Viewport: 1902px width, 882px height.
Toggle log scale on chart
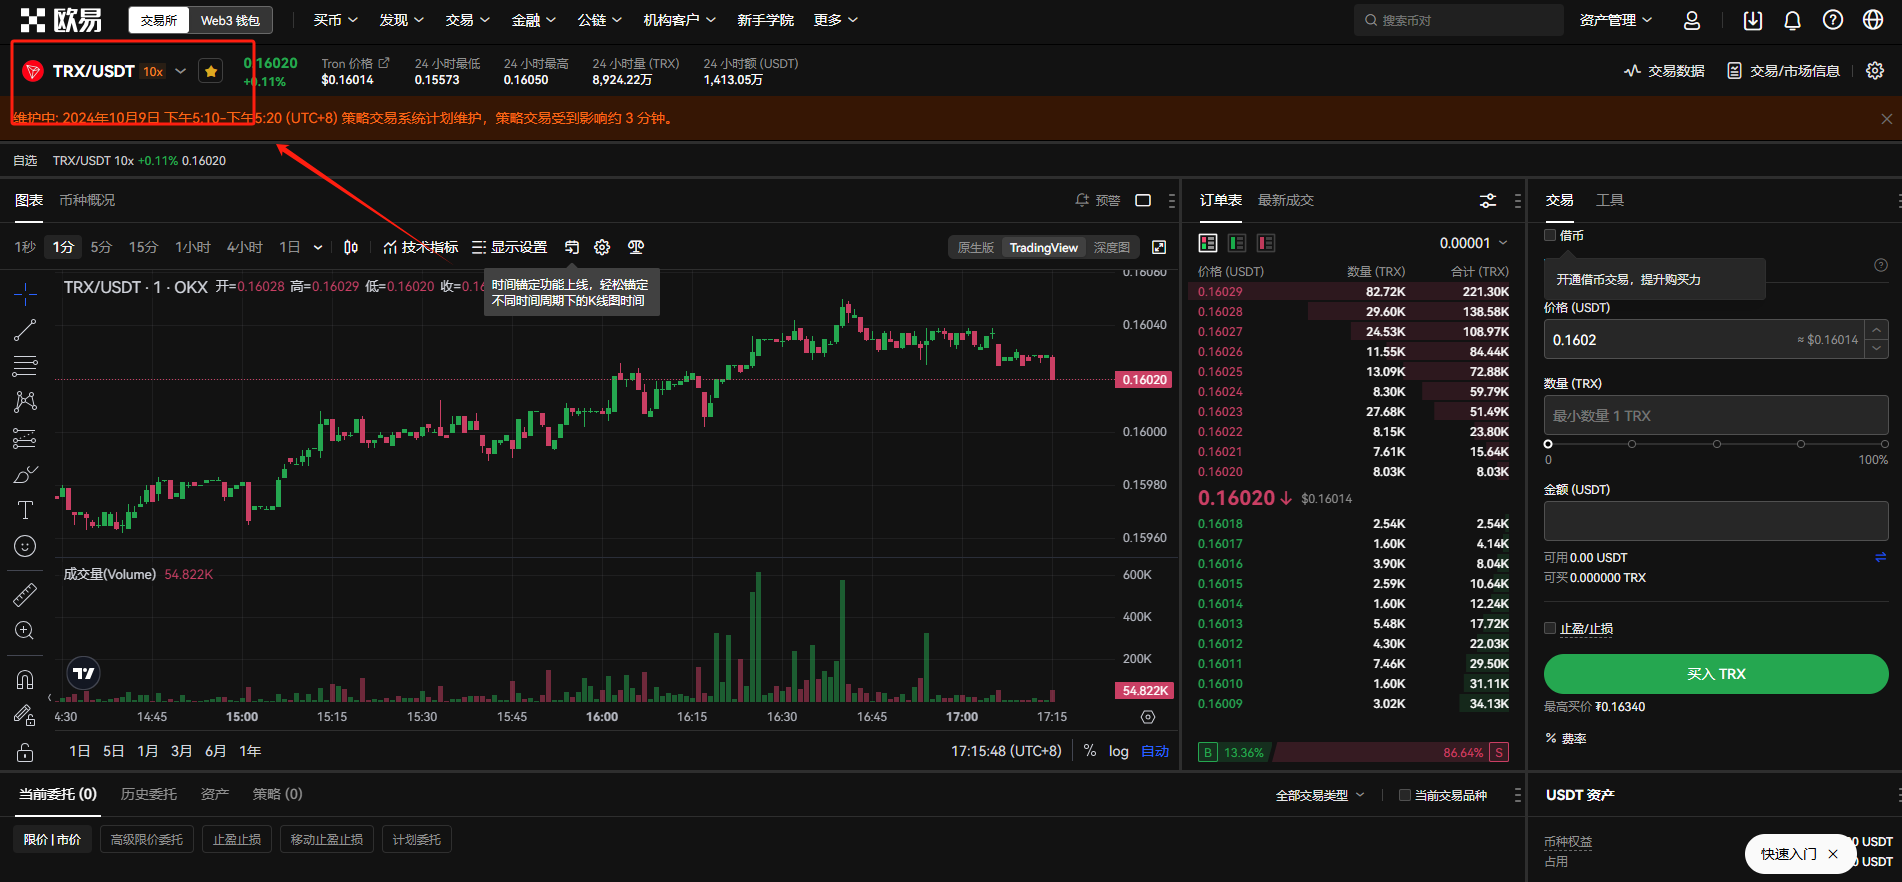point(1119,751)
